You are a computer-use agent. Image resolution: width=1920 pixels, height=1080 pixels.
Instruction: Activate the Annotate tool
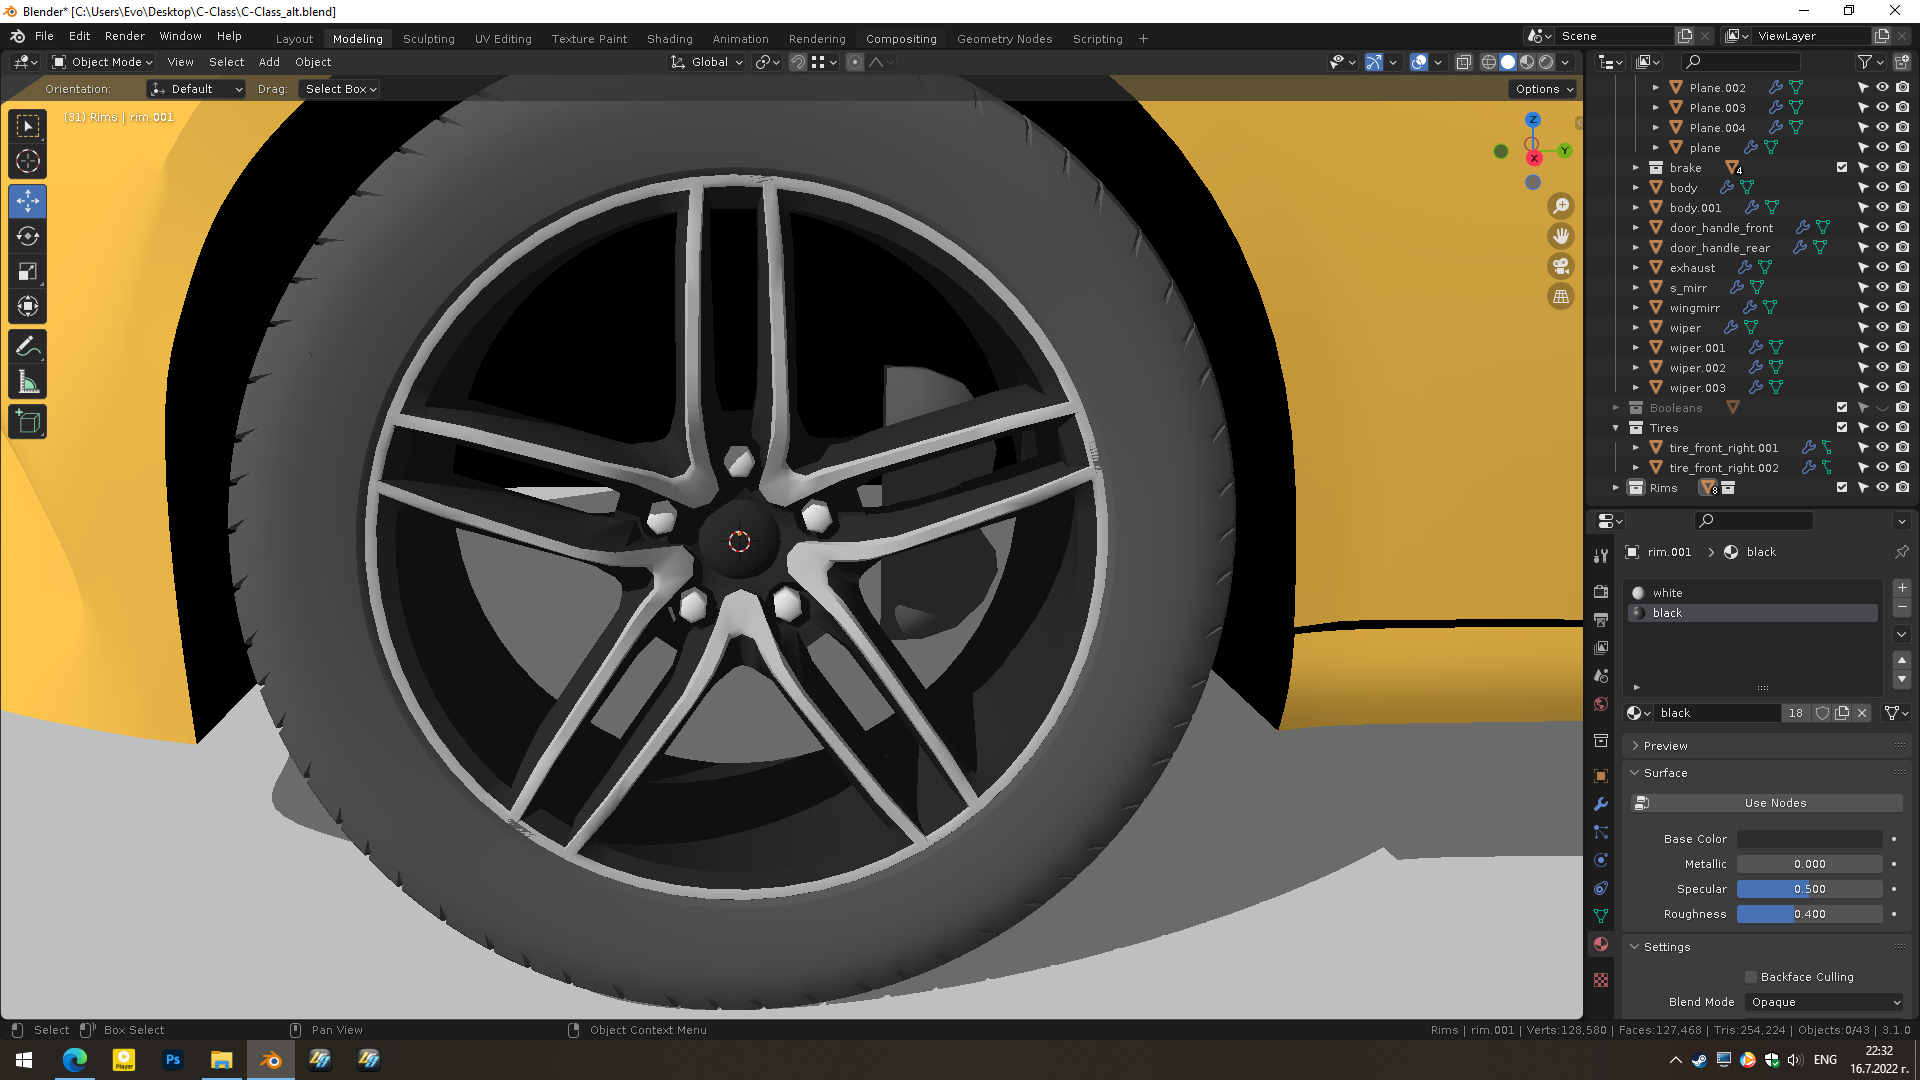click(x=28, y=347)
